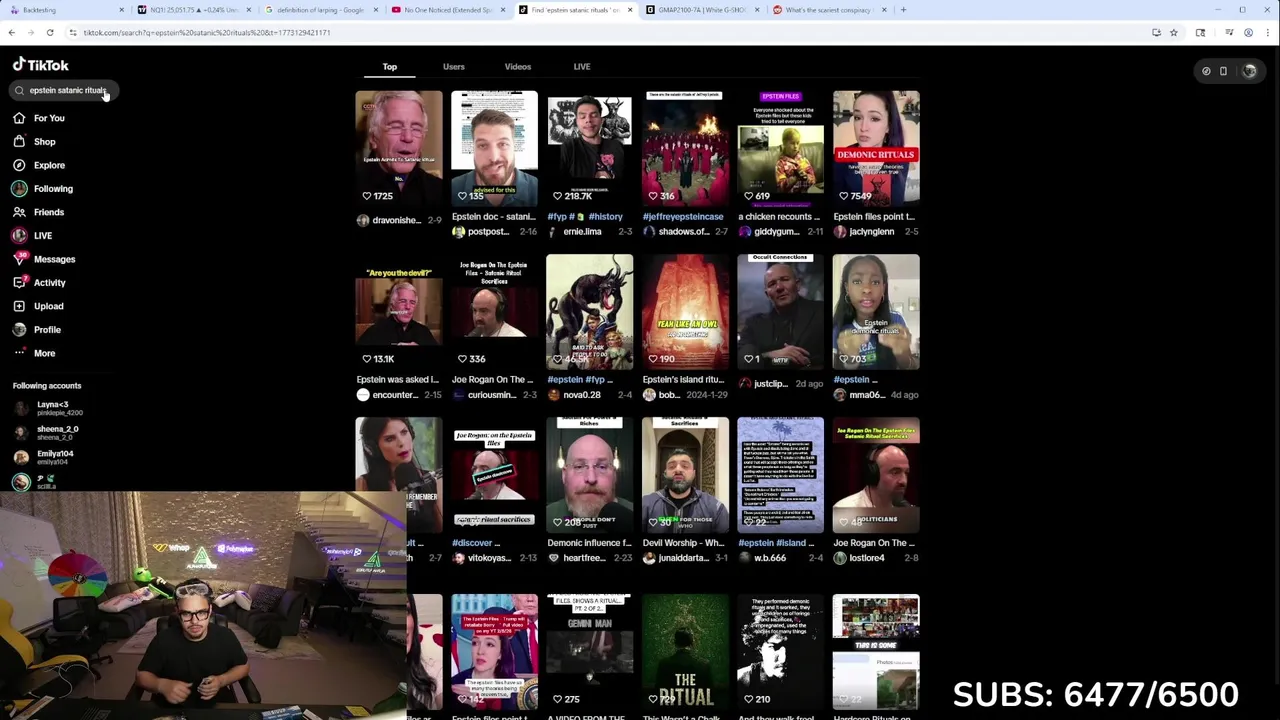
Task: Open the 'What's the scariest conspiracy' tab
Action: tap(830, 10)
